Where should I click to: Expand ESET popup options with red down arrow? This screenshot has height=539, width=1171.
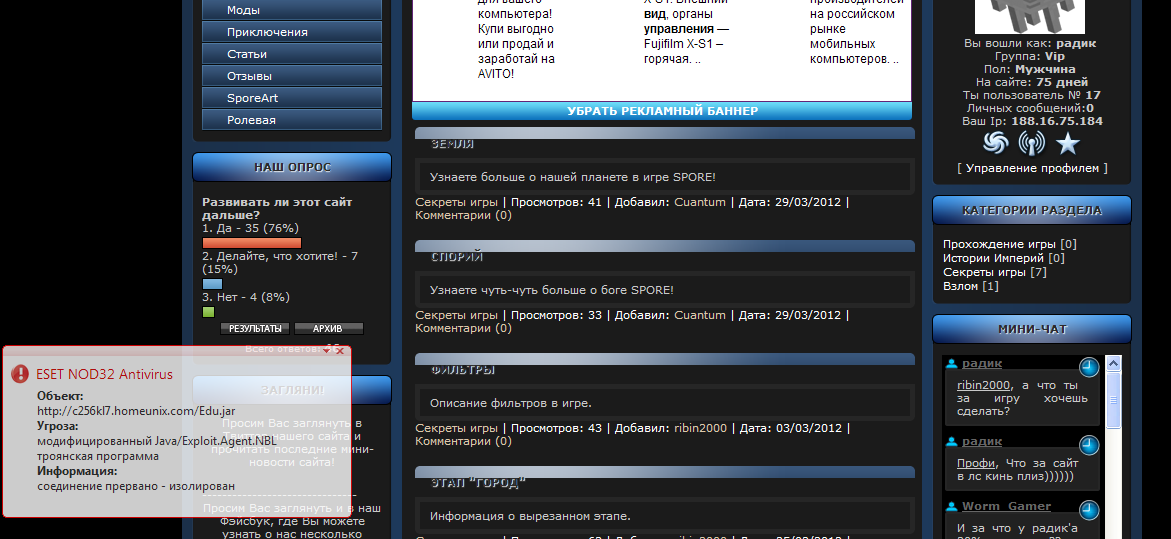(326, 350)
